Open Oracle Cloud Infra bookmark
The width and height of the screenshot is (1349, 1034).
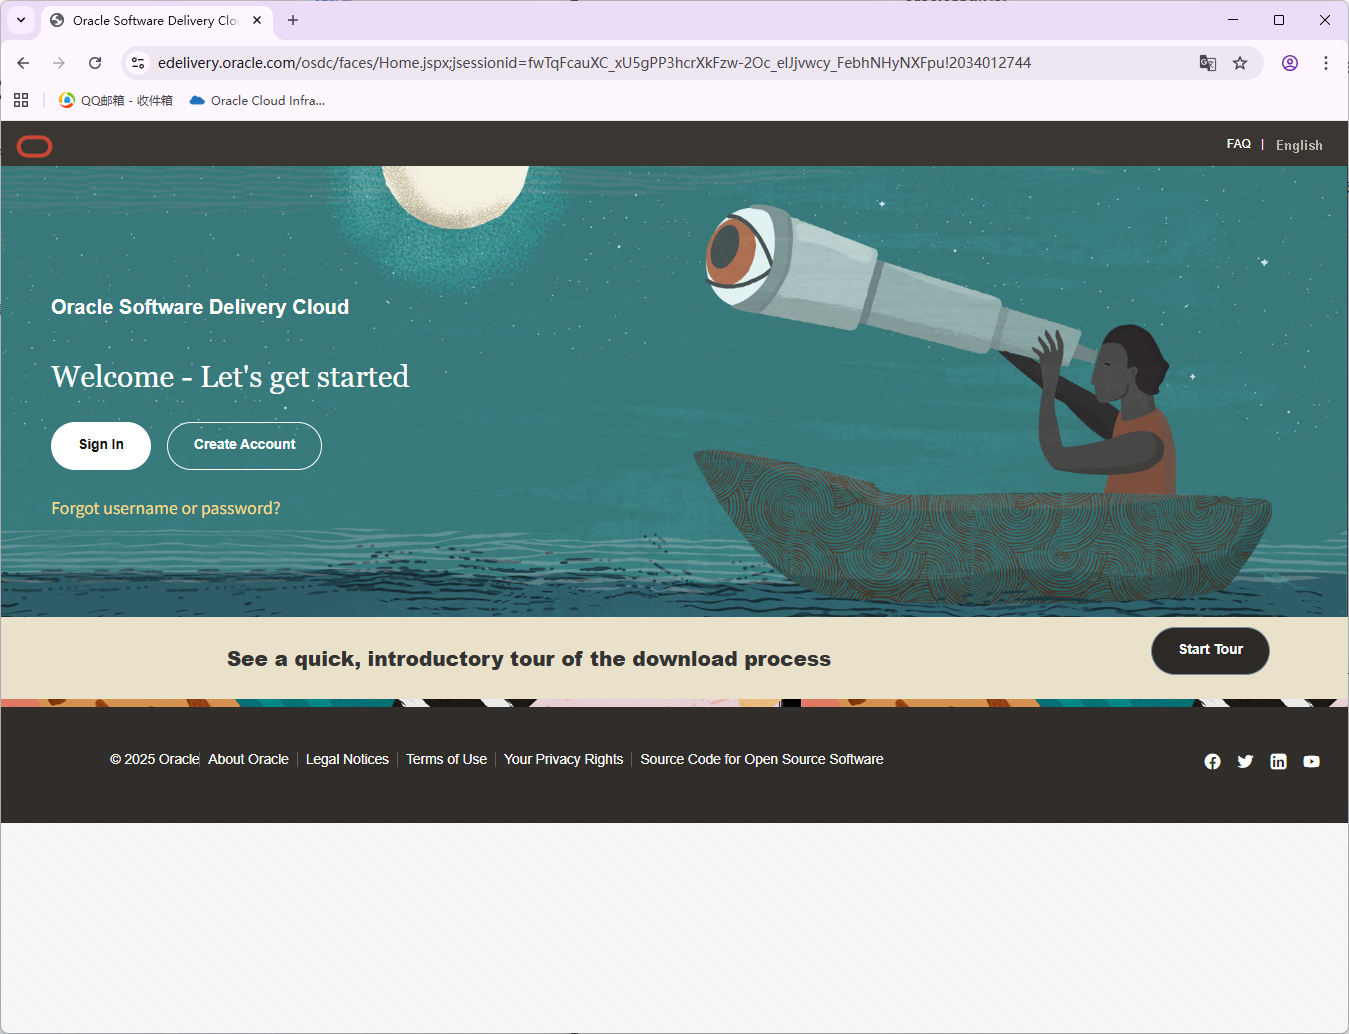click(x=258, y=100)
